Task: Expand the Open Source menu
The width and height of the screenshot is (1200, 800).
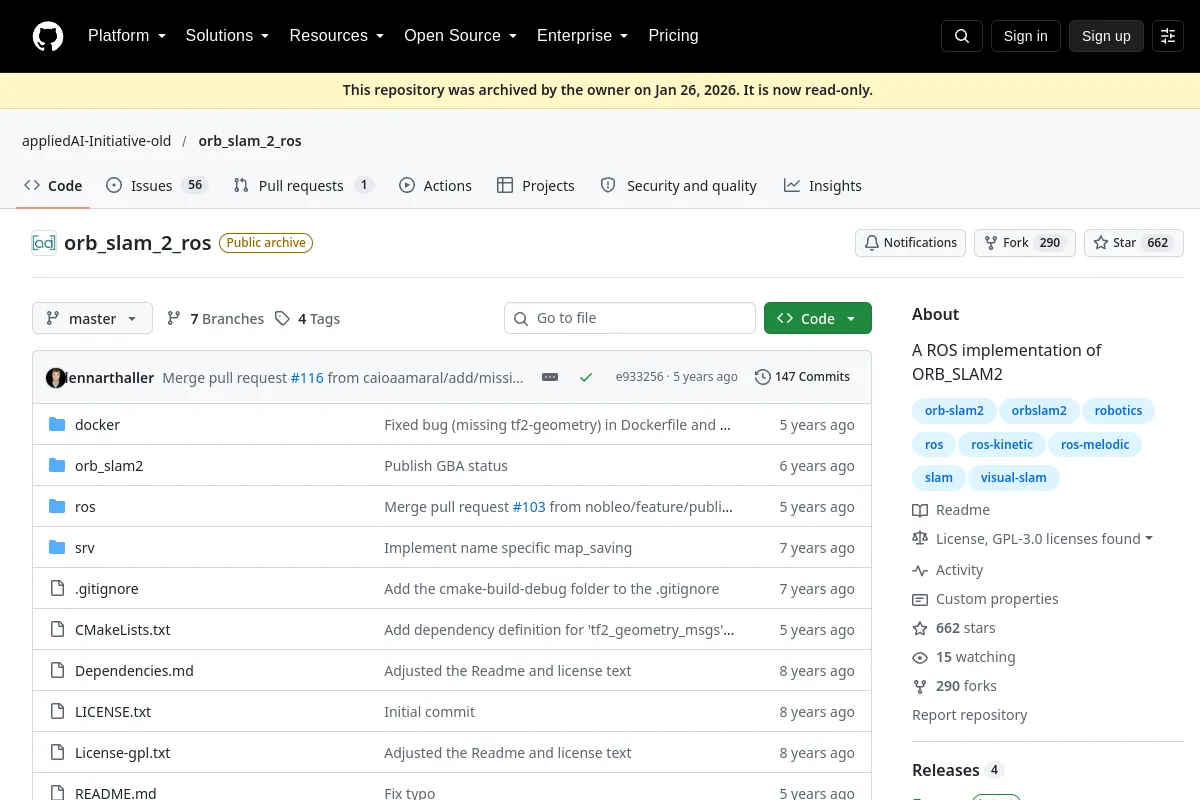Action: [460, 36]
